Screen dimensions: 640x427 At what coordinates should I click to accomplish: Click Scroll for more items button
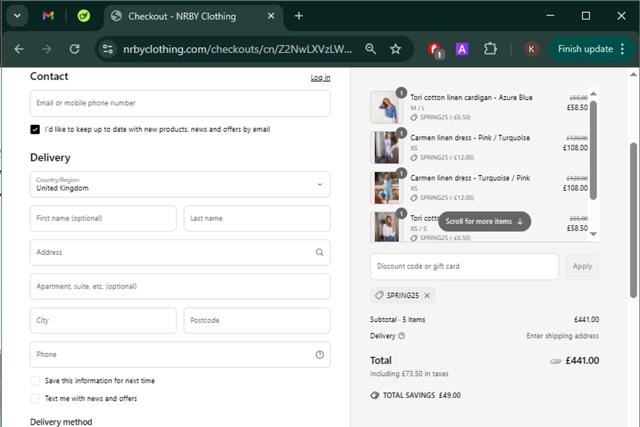(484, 221)
